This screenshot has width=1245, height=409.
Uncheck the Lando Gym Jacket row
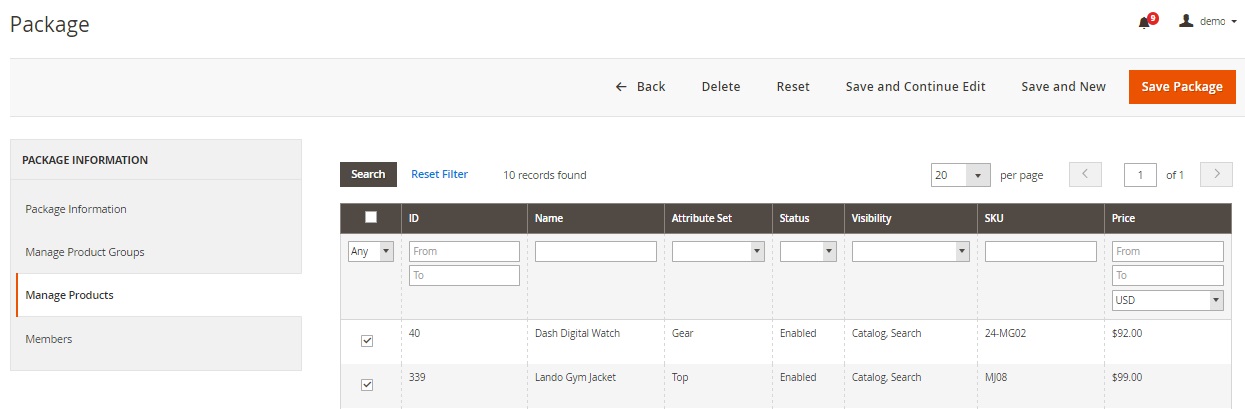(367, 385)
